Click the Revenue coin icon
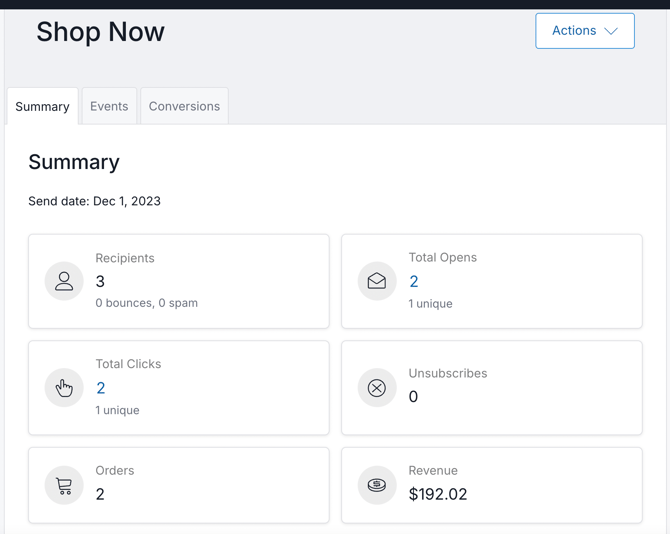This screenshot has height=534, width=670. tap(377, 485)
